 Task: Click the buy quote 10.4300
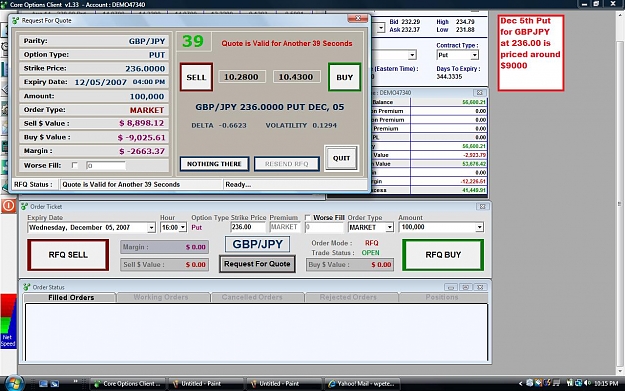coord(296,77)
